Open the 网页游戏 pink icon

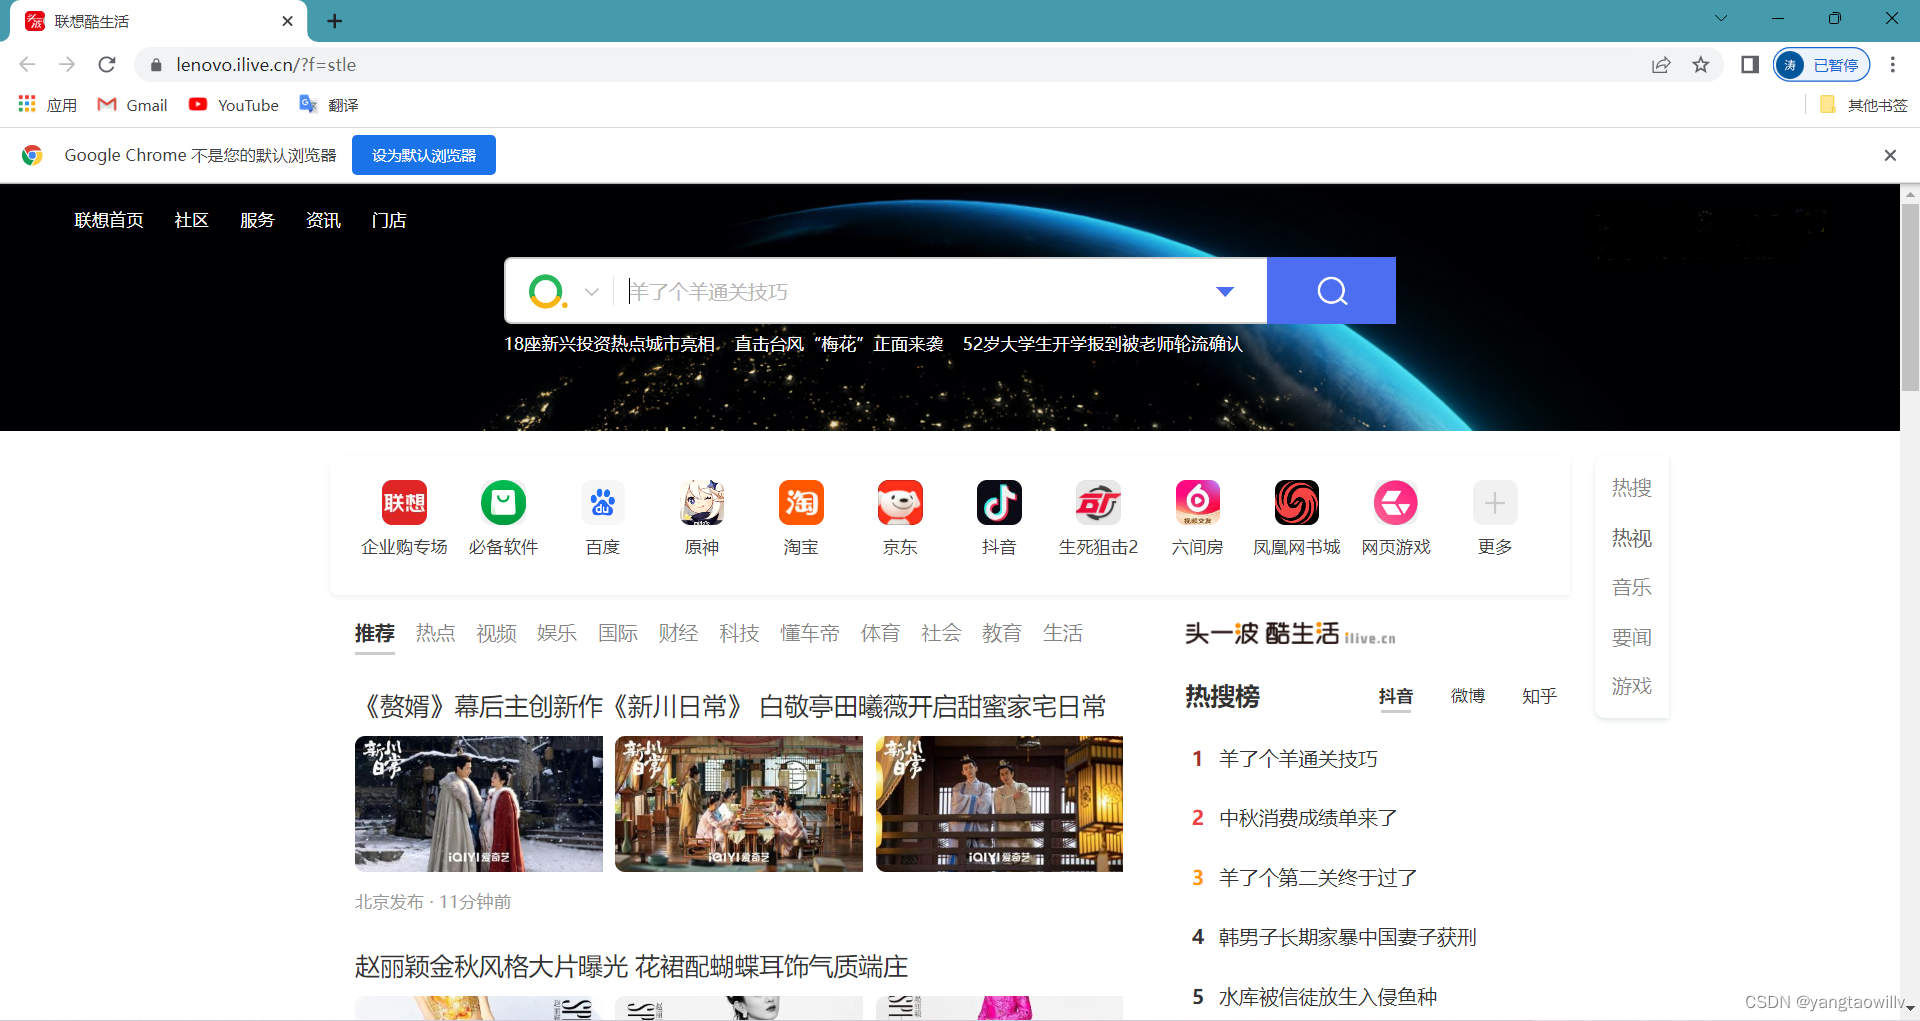coord(1396,502)
